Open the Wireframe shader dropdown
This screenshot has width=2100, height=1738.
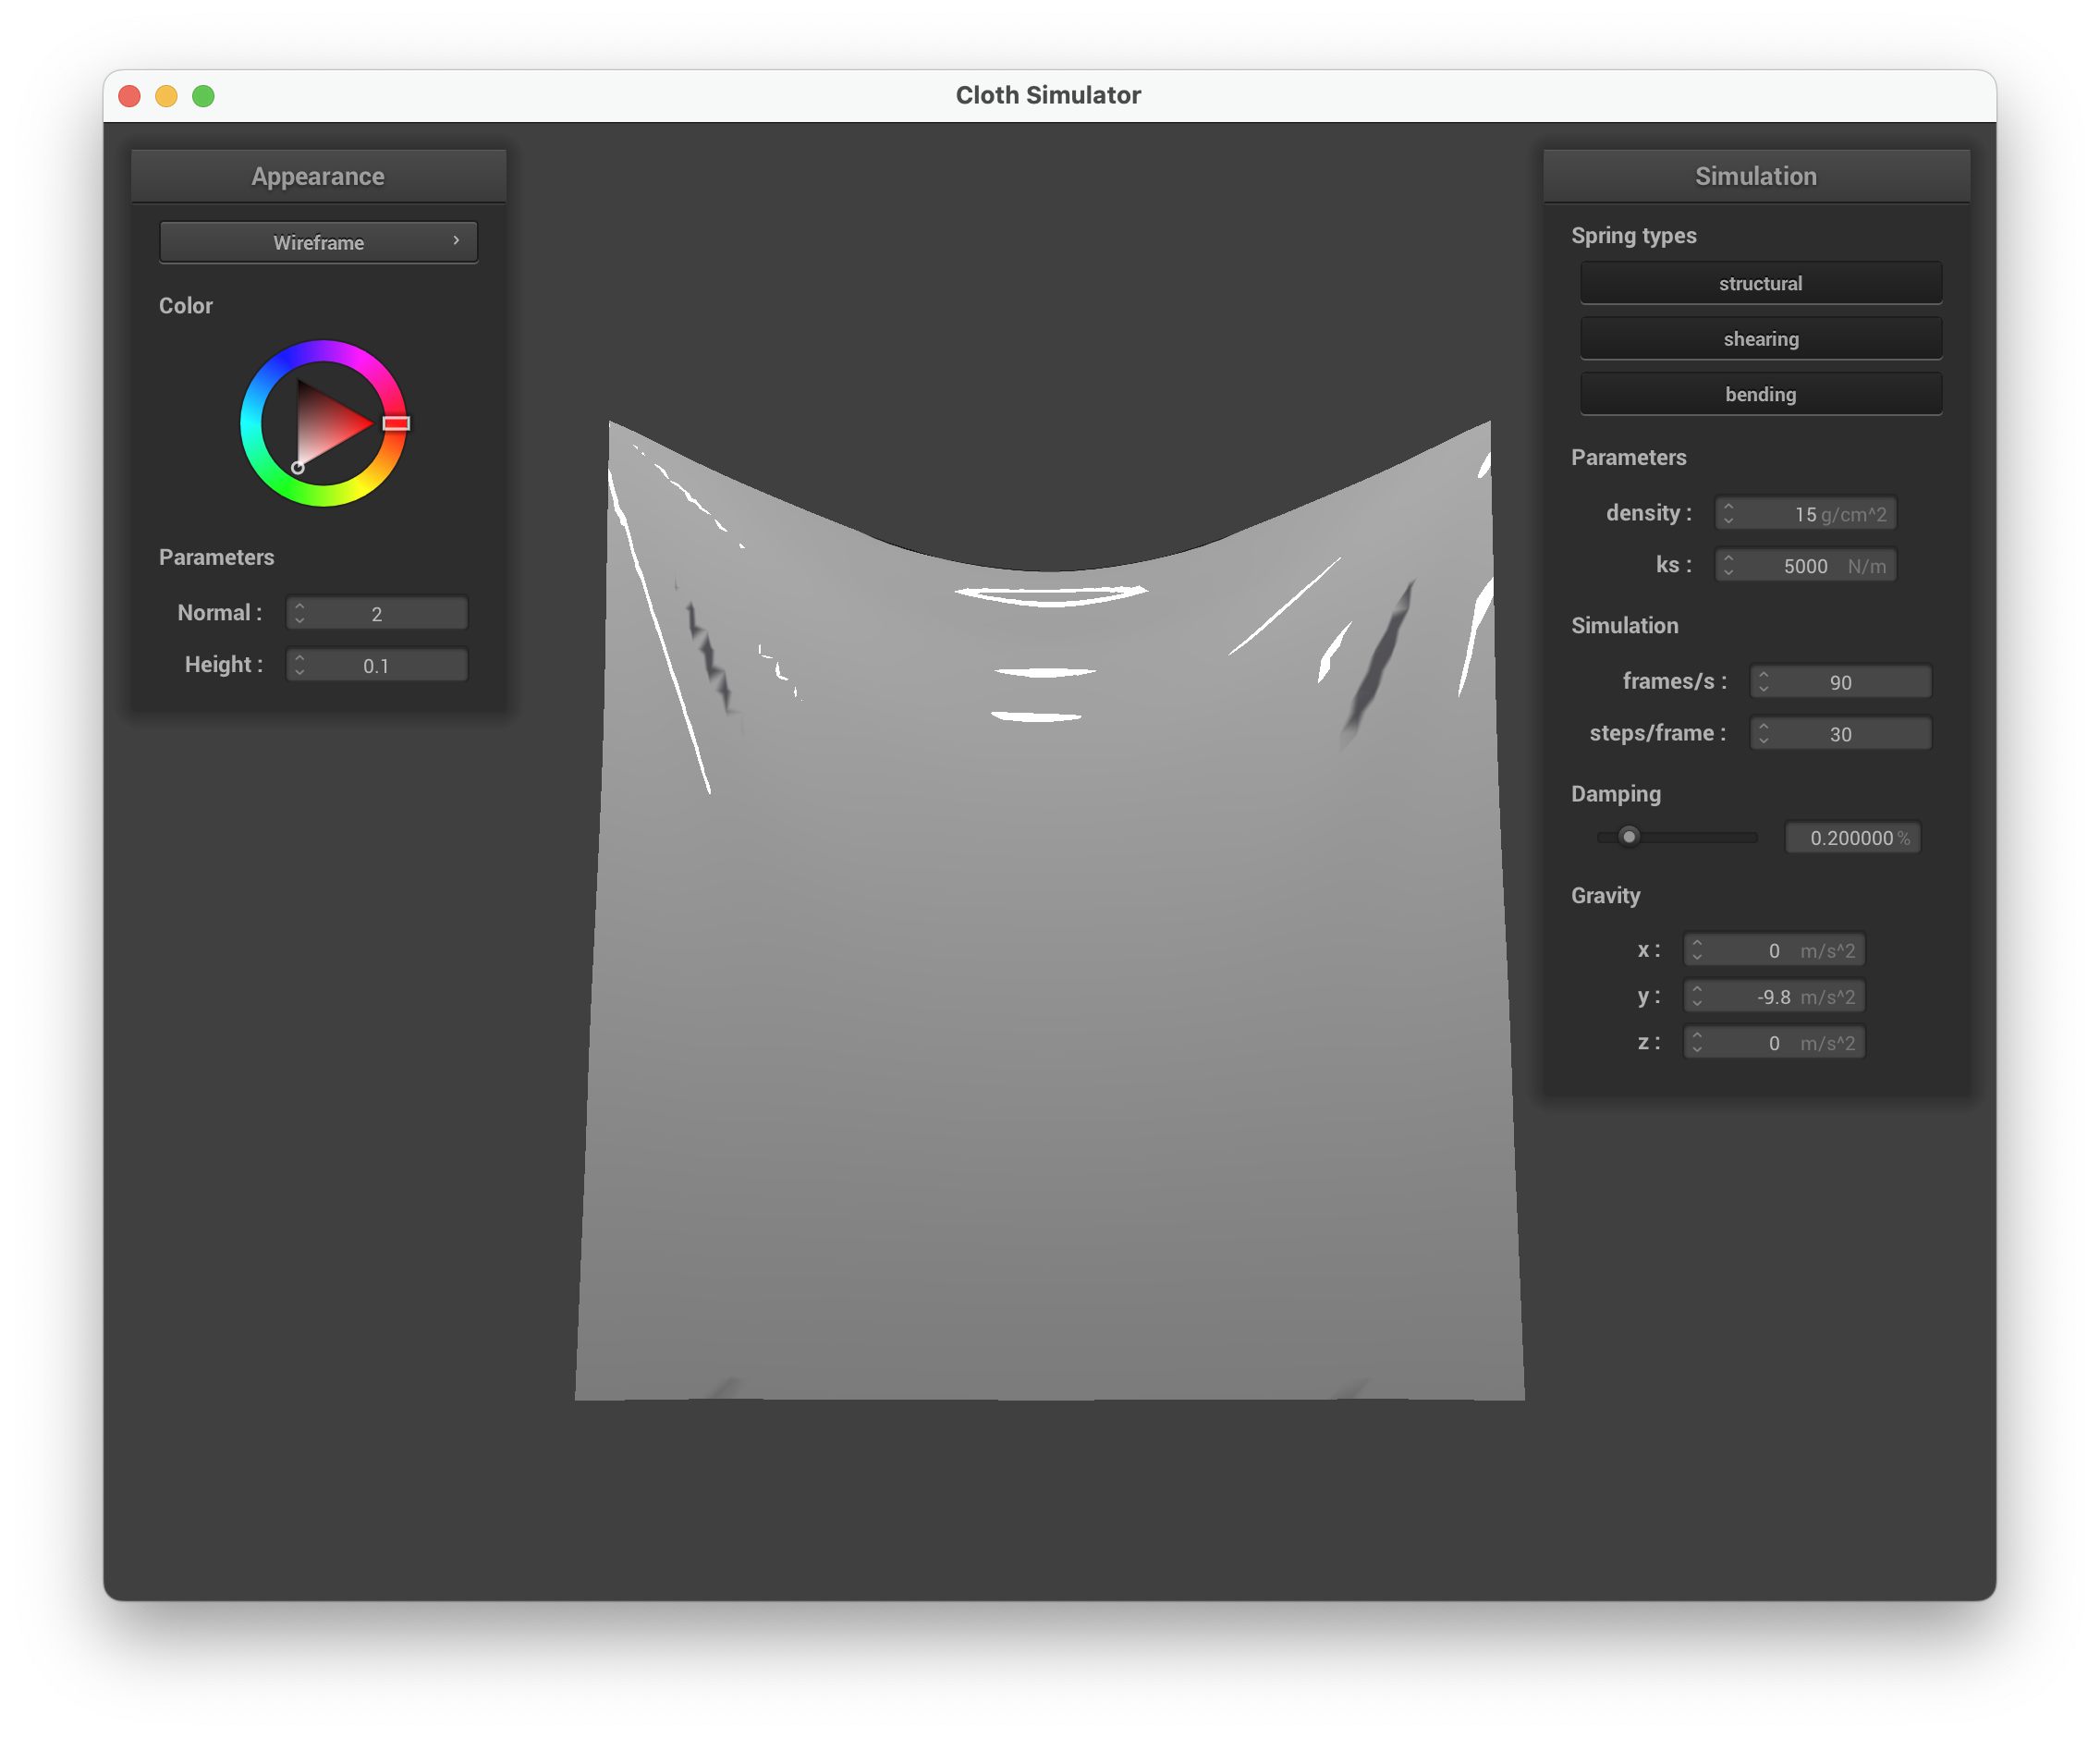coord(318,242)
